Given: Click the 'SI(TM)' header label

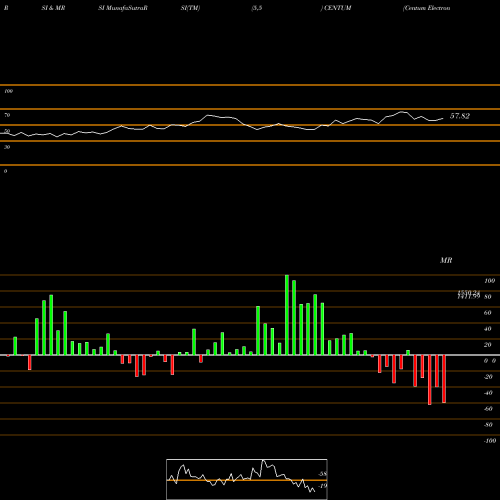Looking at the screenshot, I should tap(190, 8).
